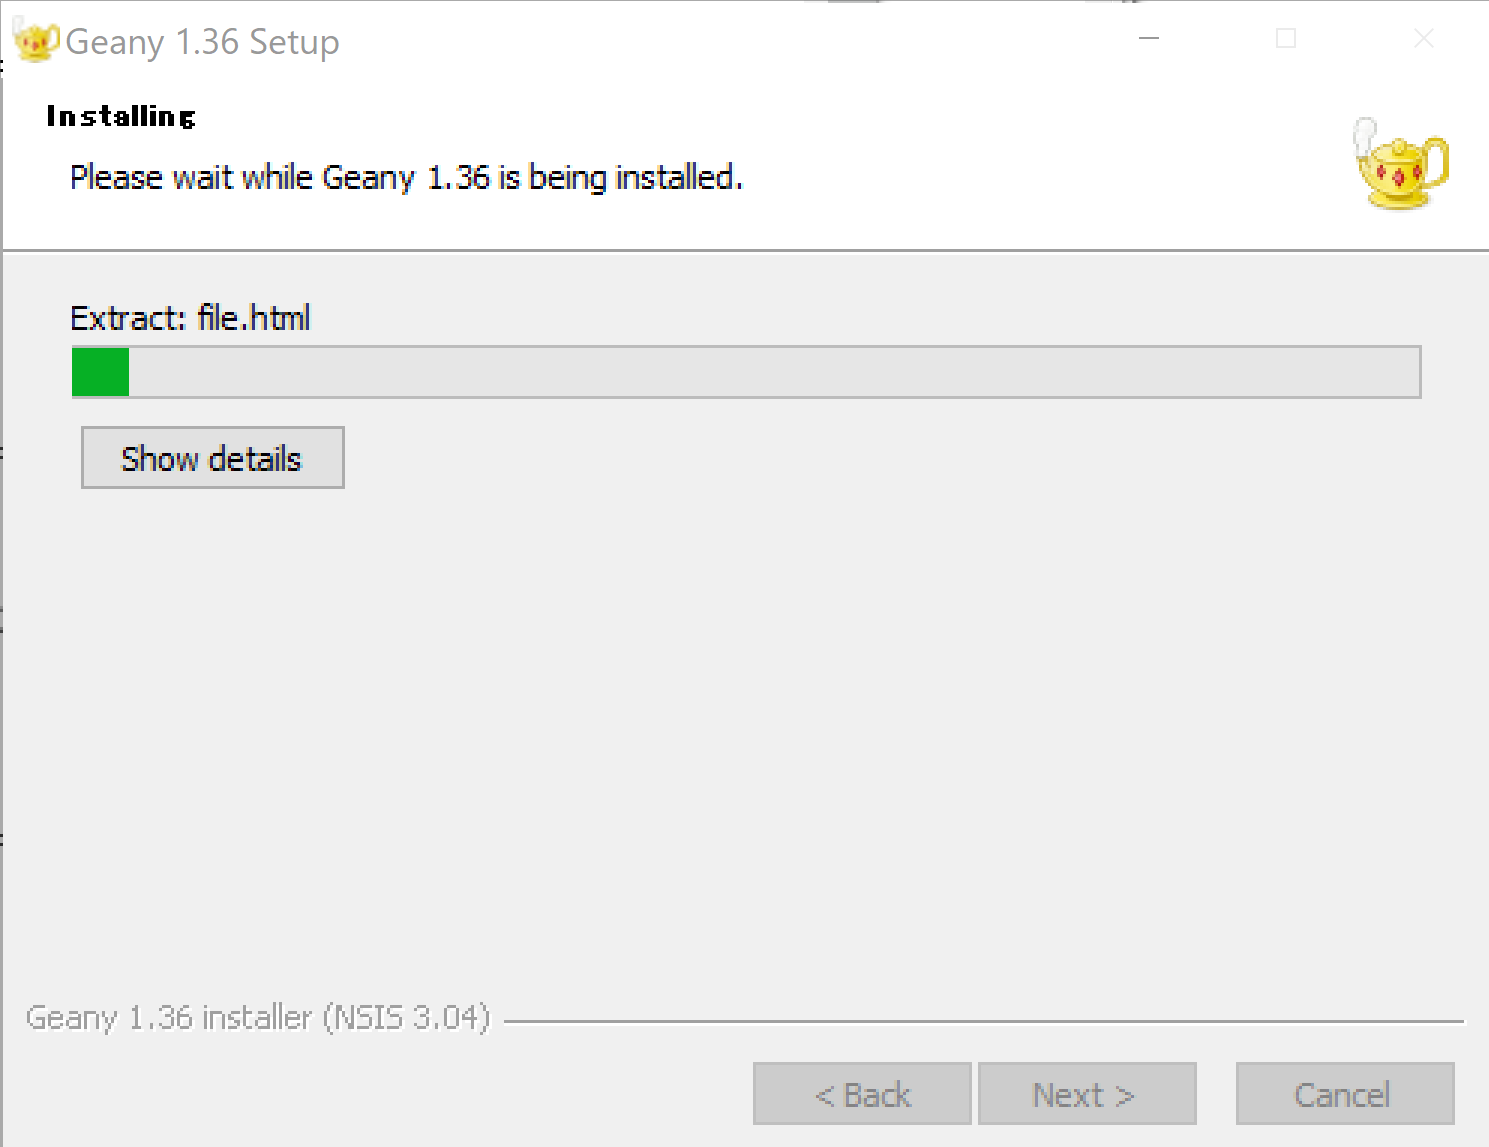The width and height of the screenshot is (1489, 1147).
Task: Click the Geany teapot logo in the header
Action: [1400, 163]
